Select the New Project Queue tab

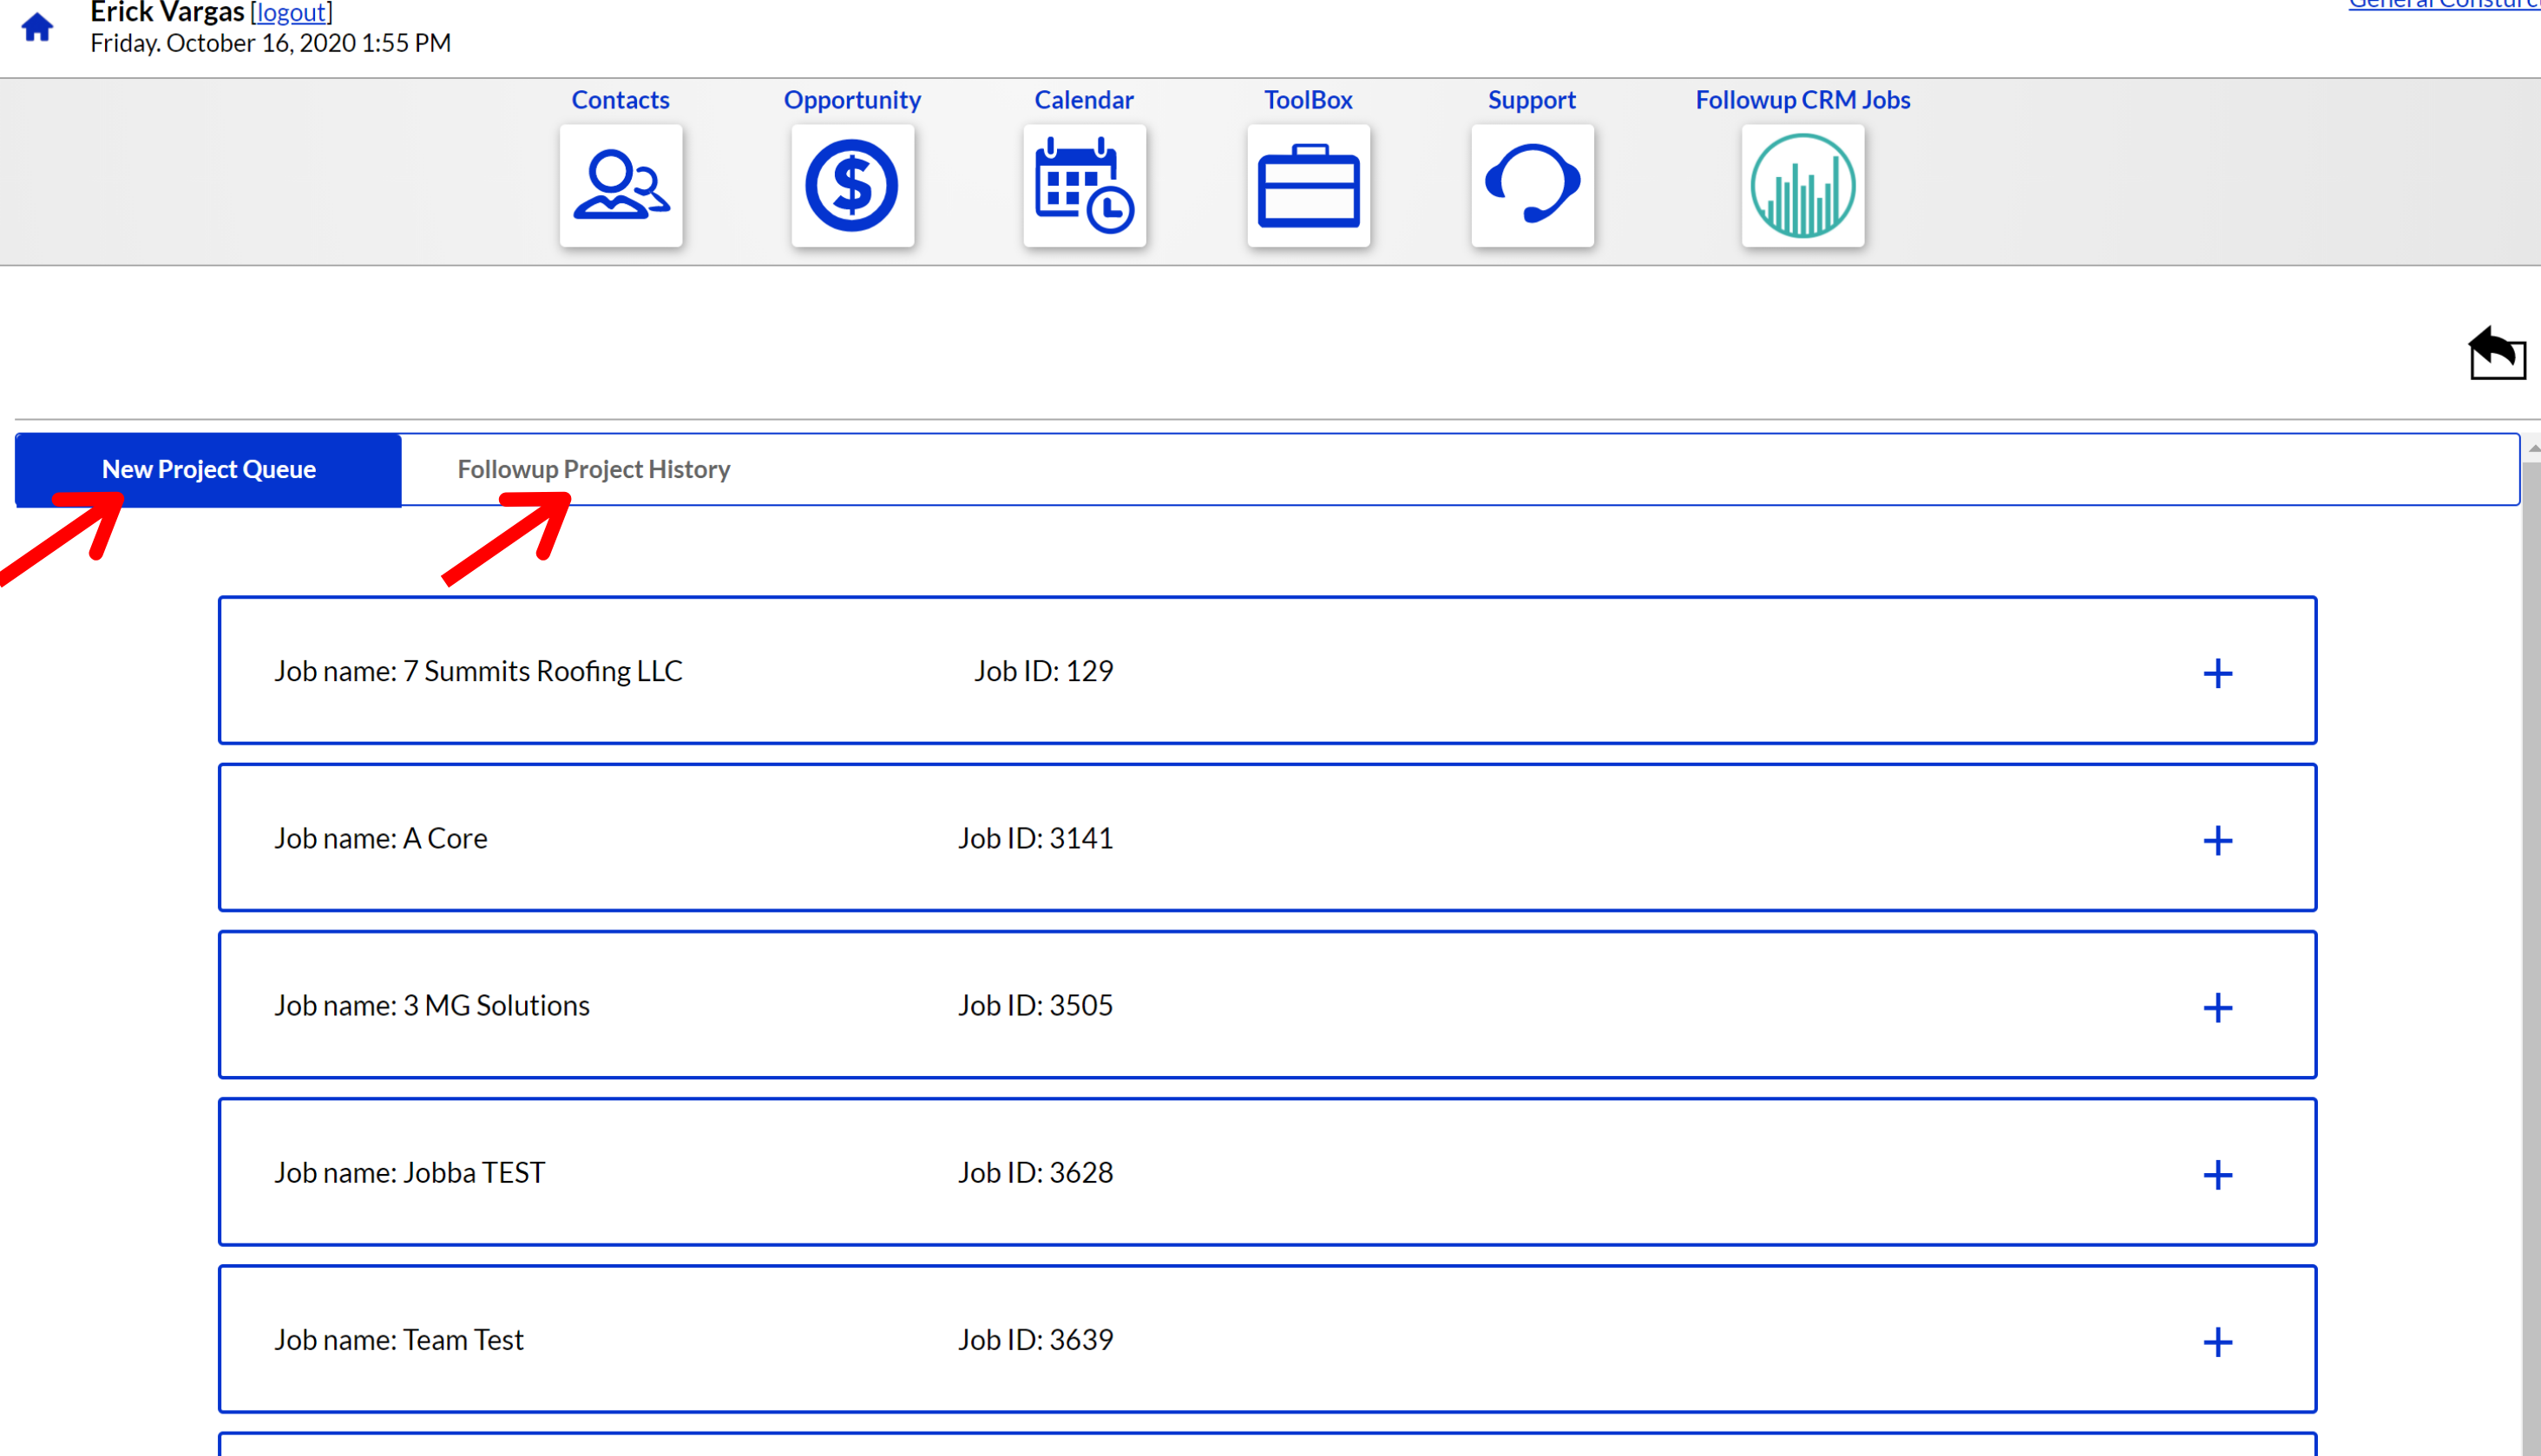[208, 469]
